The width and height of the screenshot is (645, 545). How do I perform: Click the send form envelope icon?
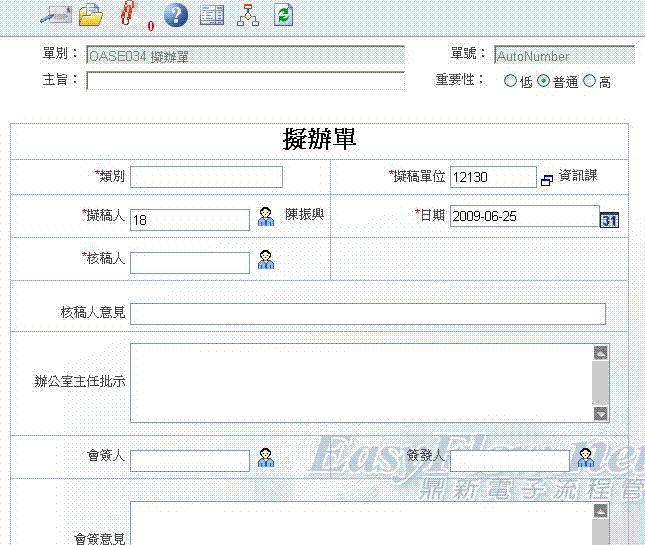coord(55,15)
